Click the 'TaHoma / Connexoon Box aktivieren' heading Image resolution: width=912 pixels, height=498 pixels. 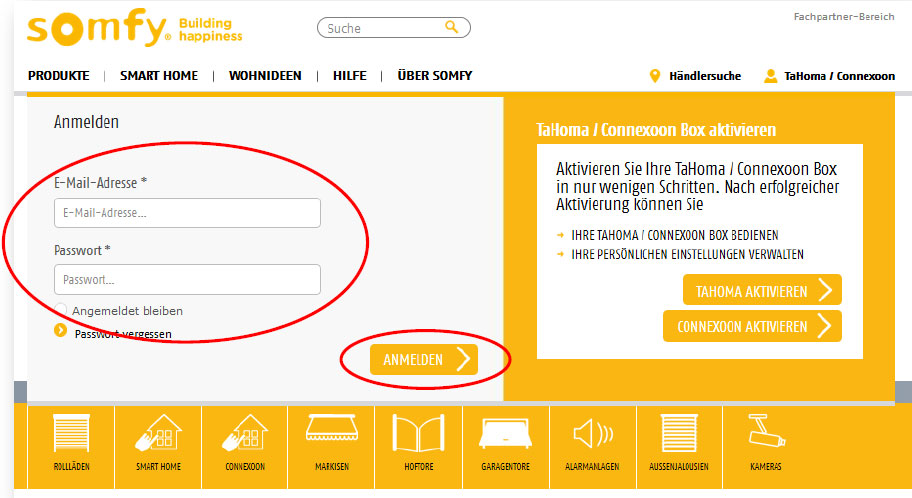click(x=656, y=130)
